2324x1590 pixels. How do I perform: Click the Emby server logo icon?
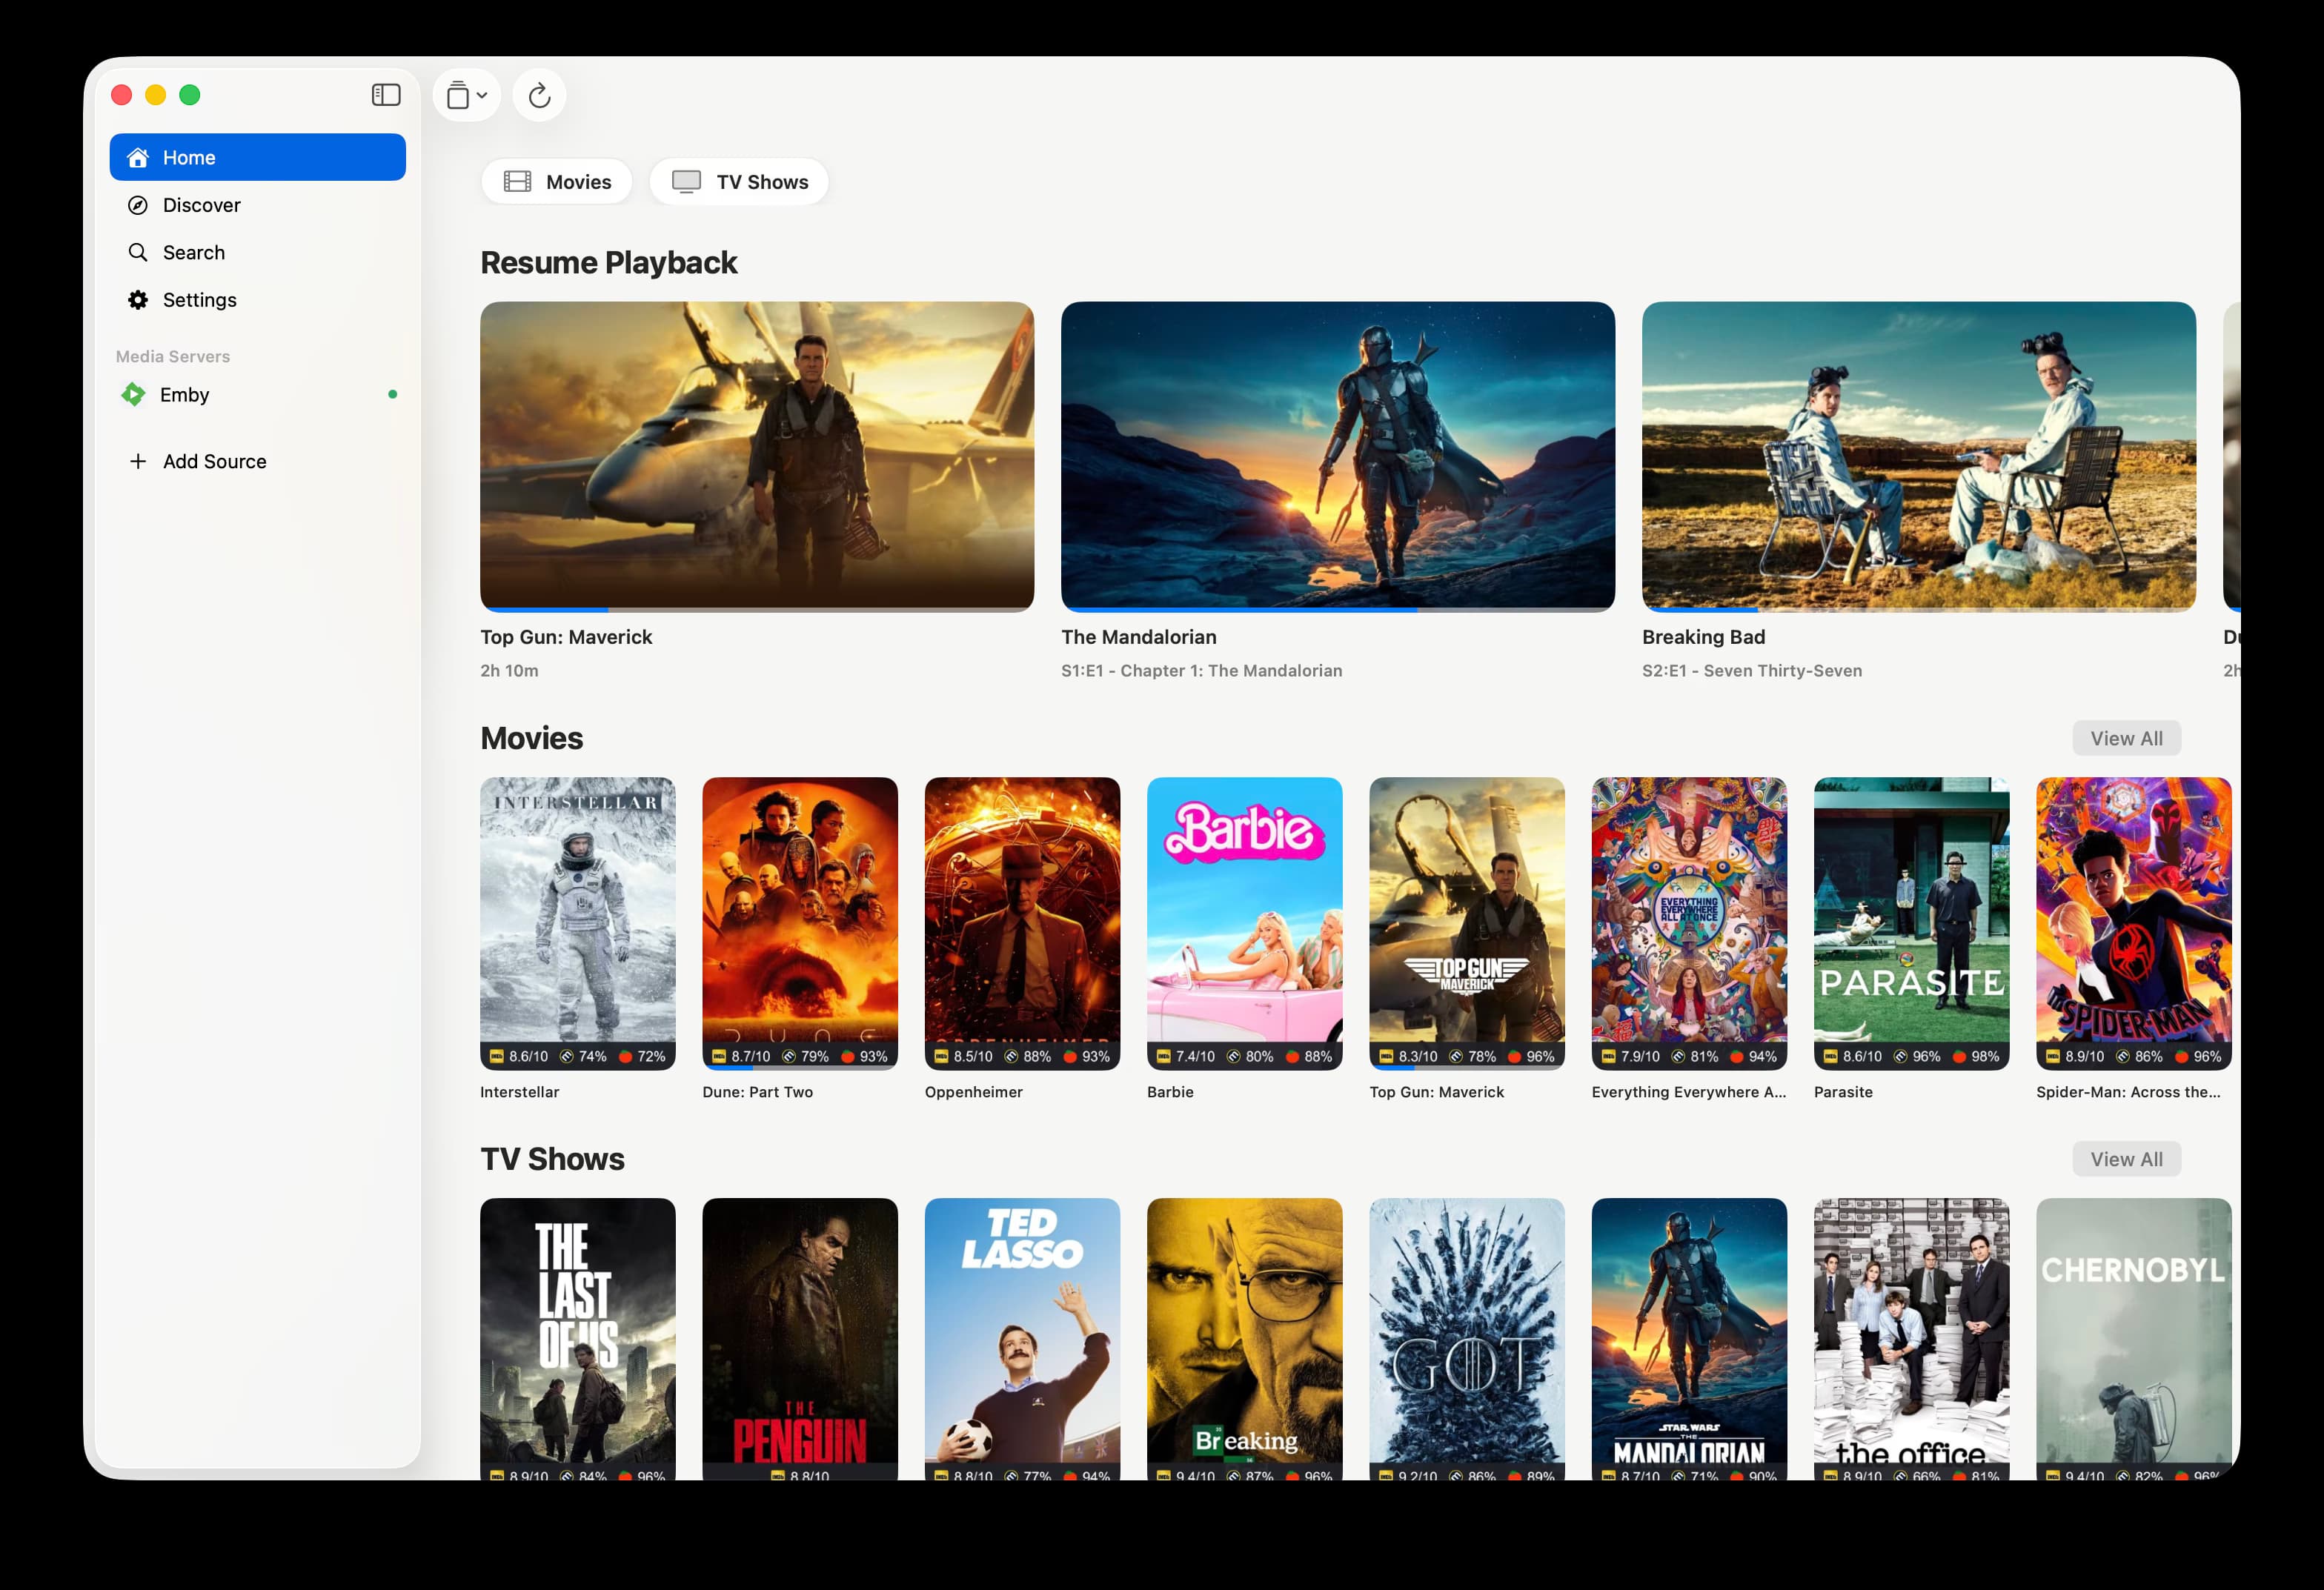pos(133,395)
